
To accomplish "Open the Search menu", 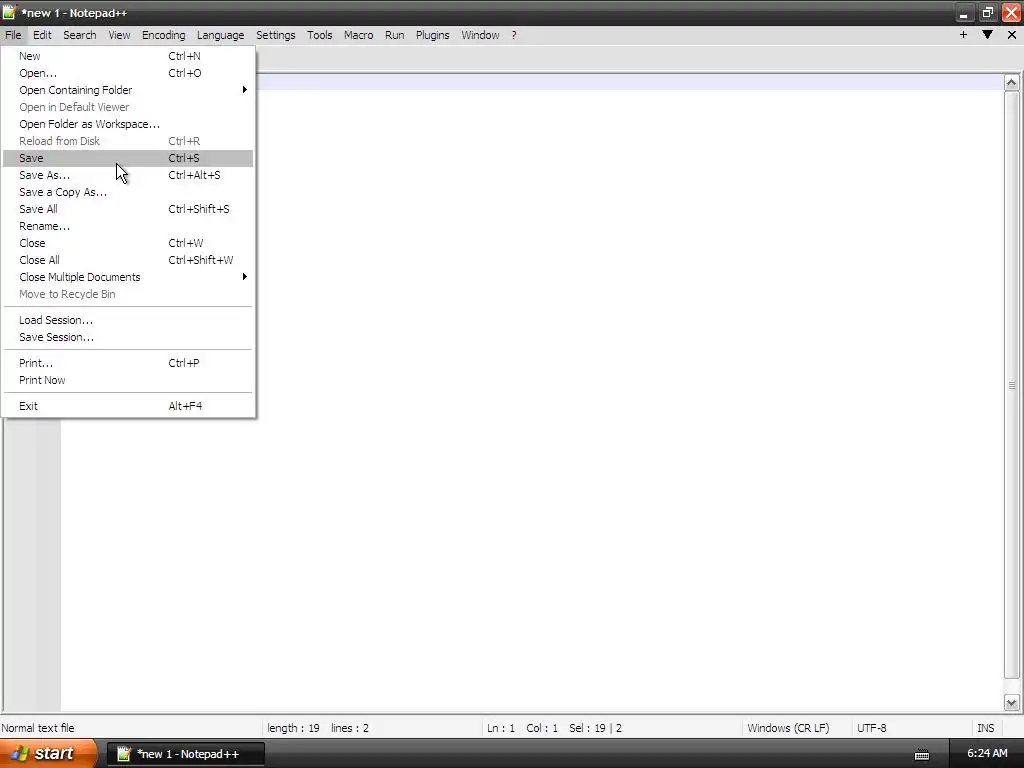I will click(80, 35).
